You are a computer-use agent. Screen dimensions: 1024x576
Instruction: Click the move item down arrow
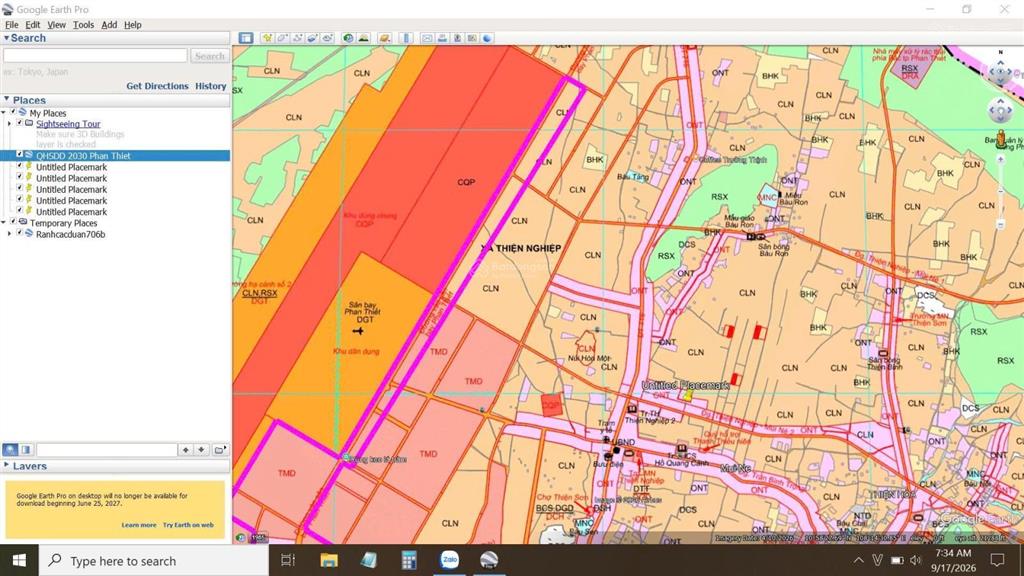coord(201,449)
